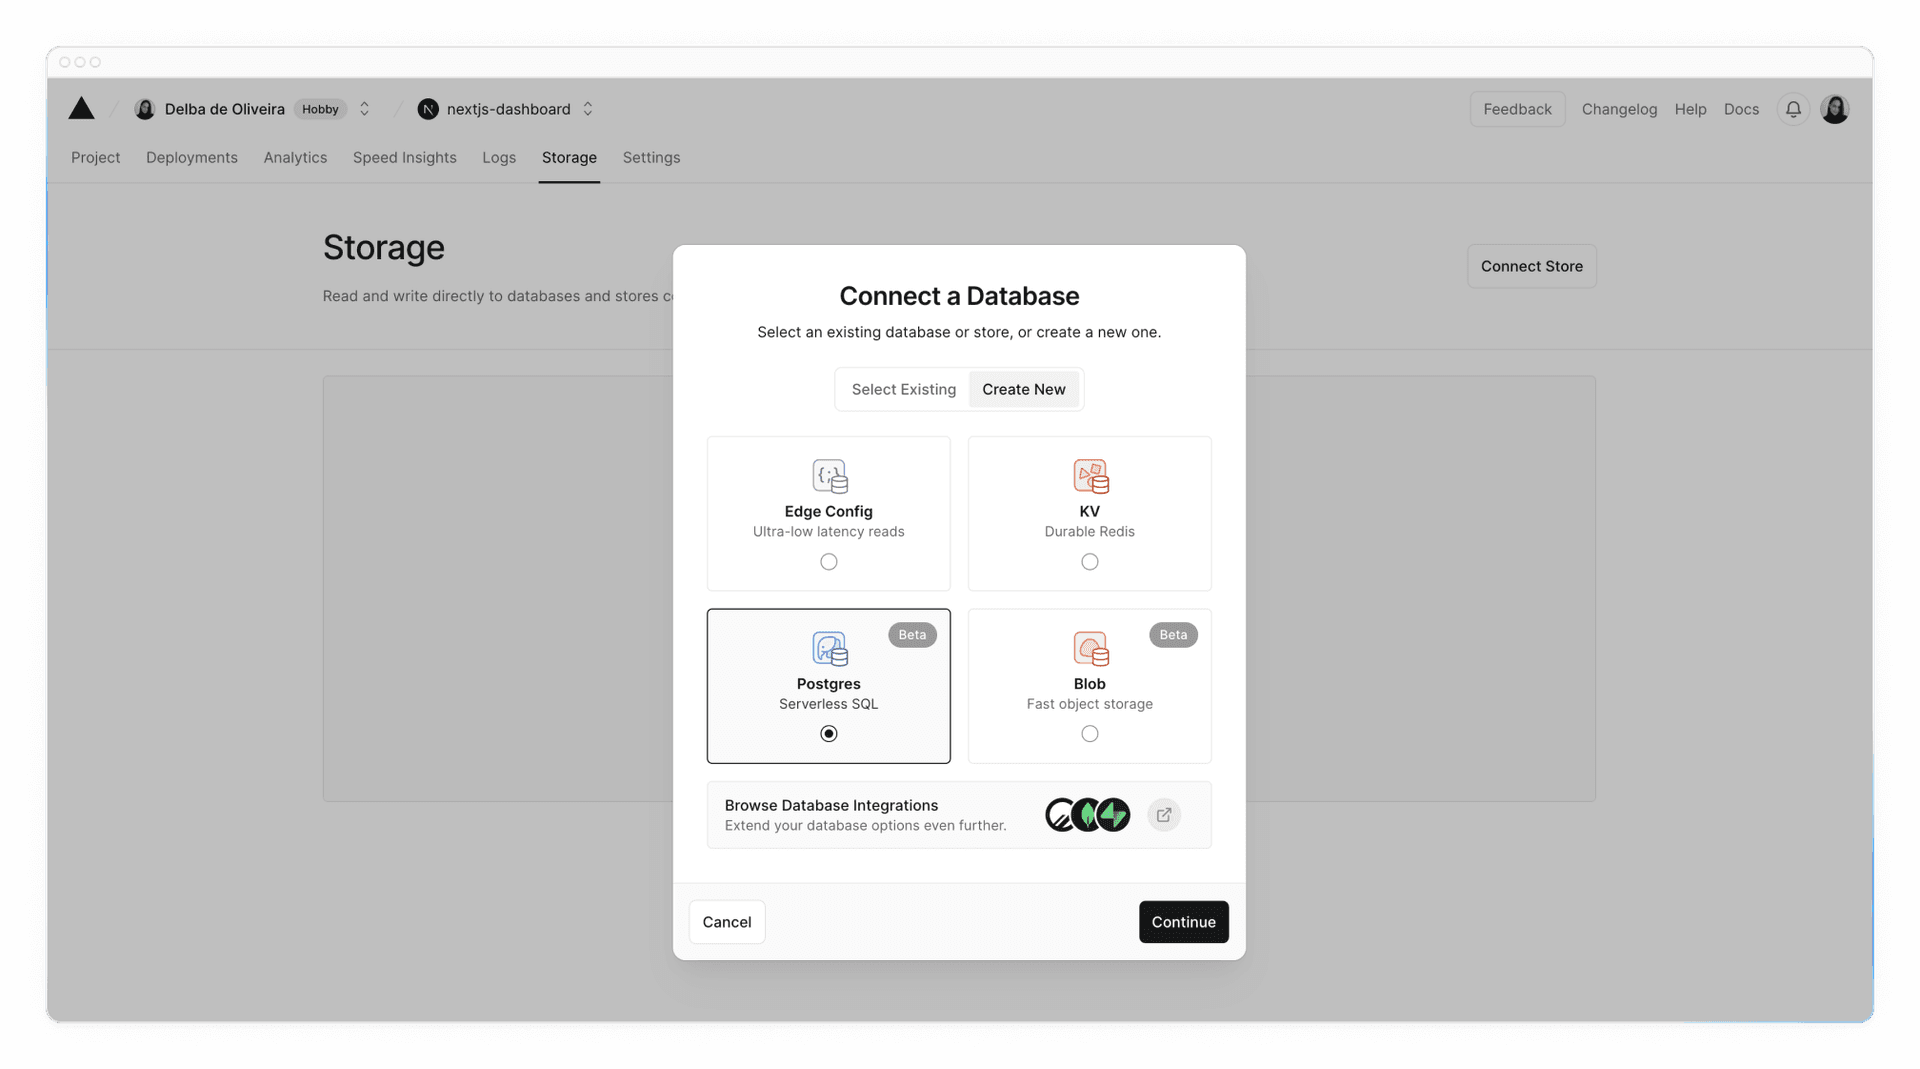1920x1069 pixels.
Task: Open the user profile avatar menu
Action: 1835,109
